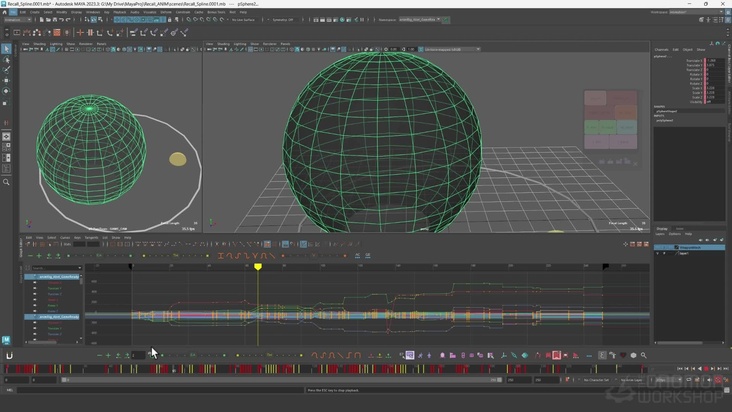This screenshot has width=732, height=412.
Task: Toggle the GE button in Graph Editor toolbar
Action: point(368,255)
